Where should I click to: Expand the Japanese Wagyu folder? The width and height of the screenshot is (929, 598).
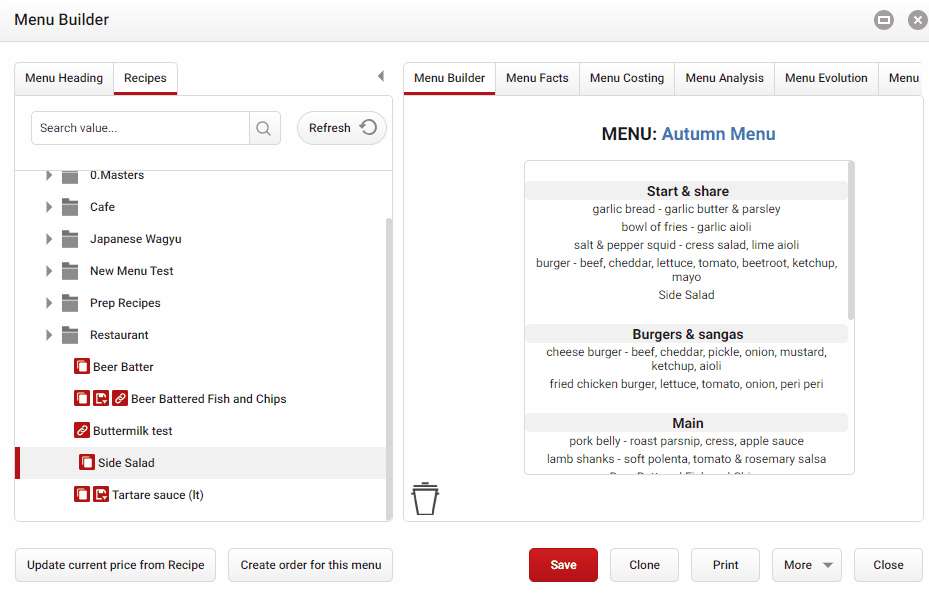coord(48,239)
